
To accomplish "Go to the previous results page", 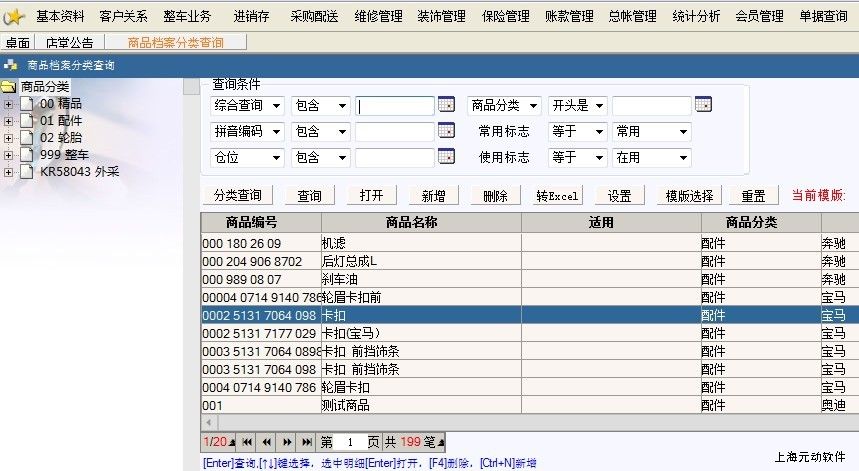I will pyautogui.click(x=266, y=441).
